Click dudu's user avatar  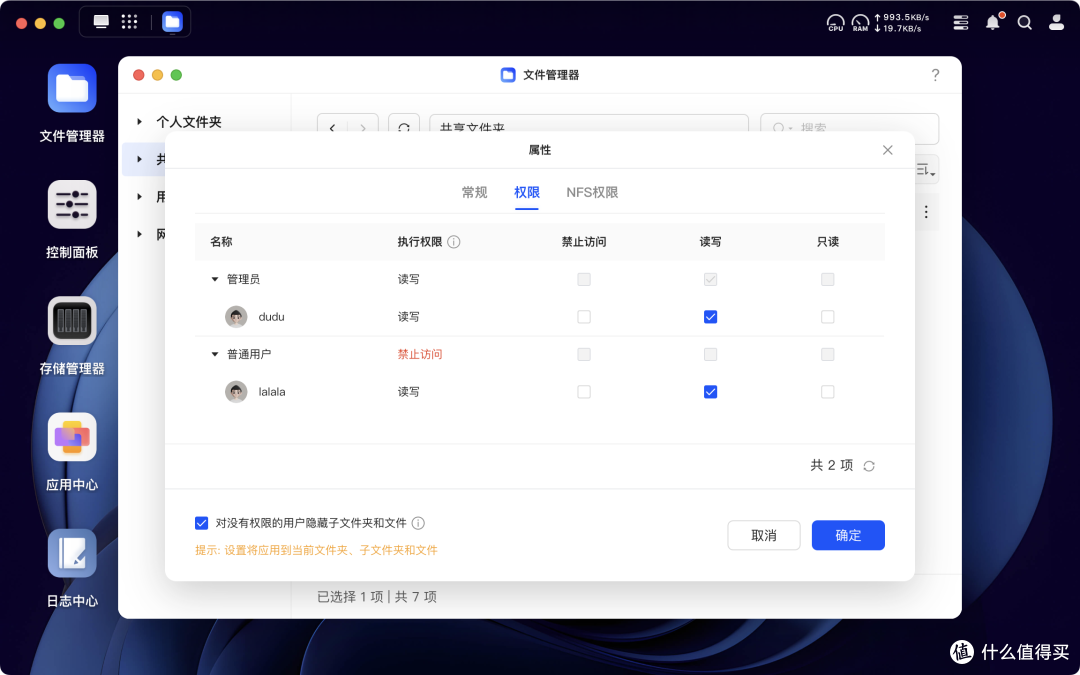pos(236,317)
